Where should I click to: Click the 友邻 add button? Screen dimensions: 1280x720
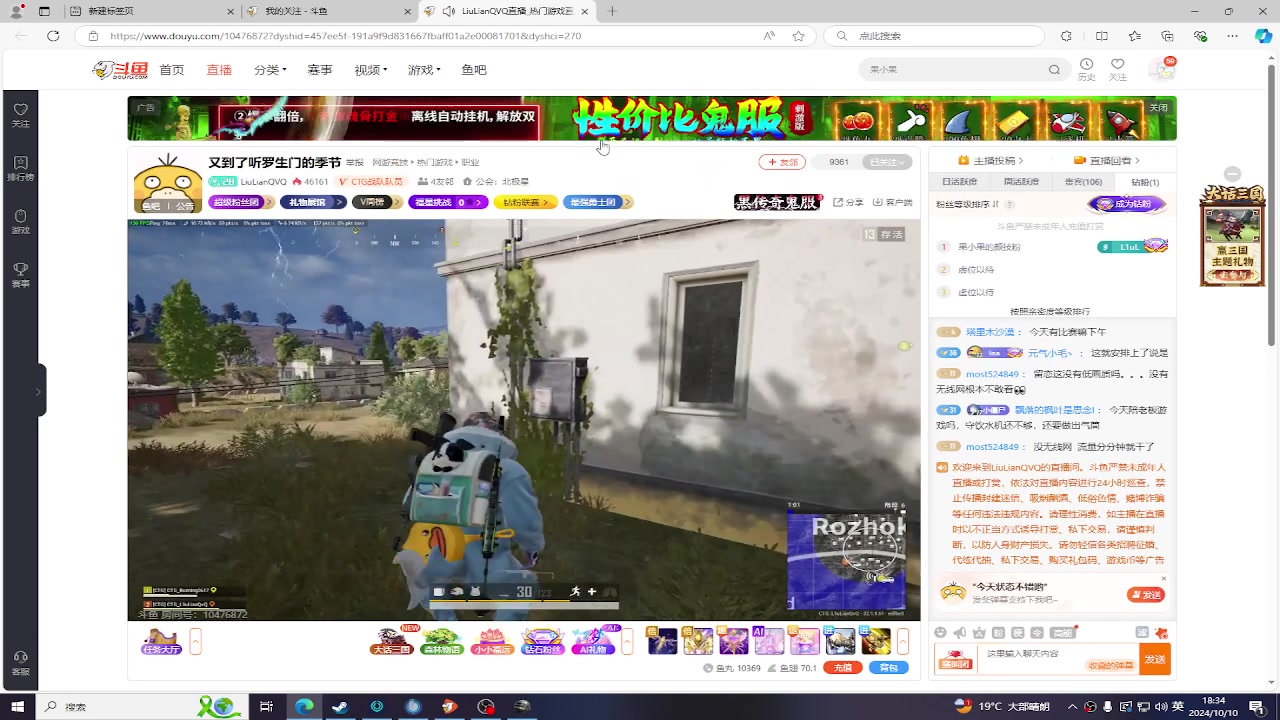782,162
